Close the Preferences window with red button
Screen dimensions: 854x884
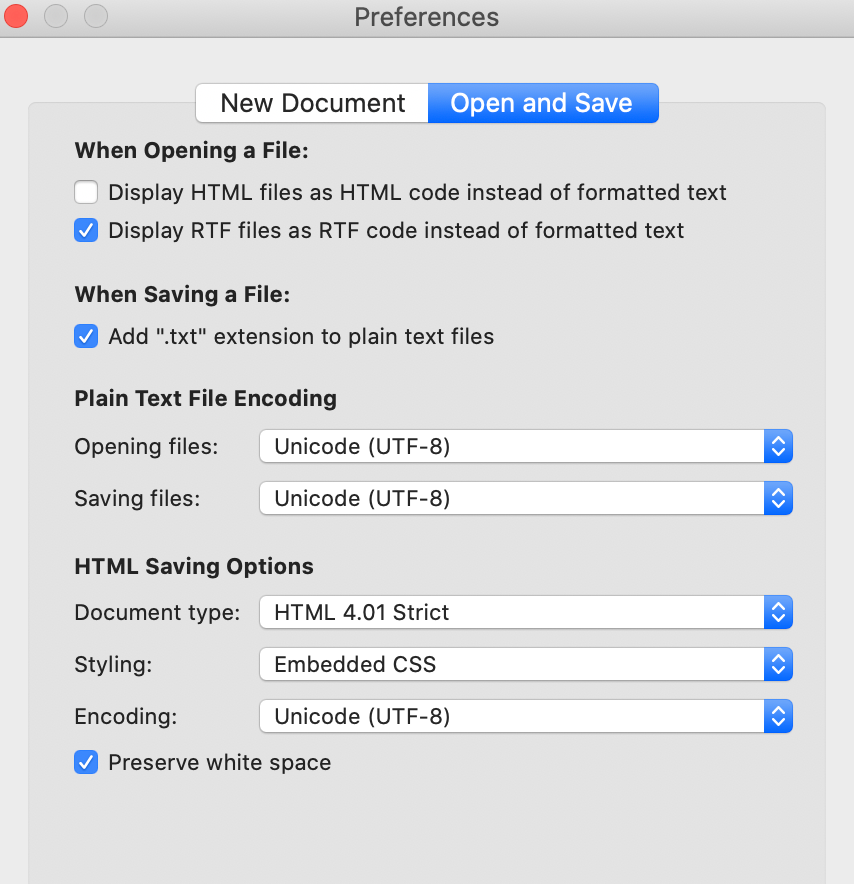(17, 17)
